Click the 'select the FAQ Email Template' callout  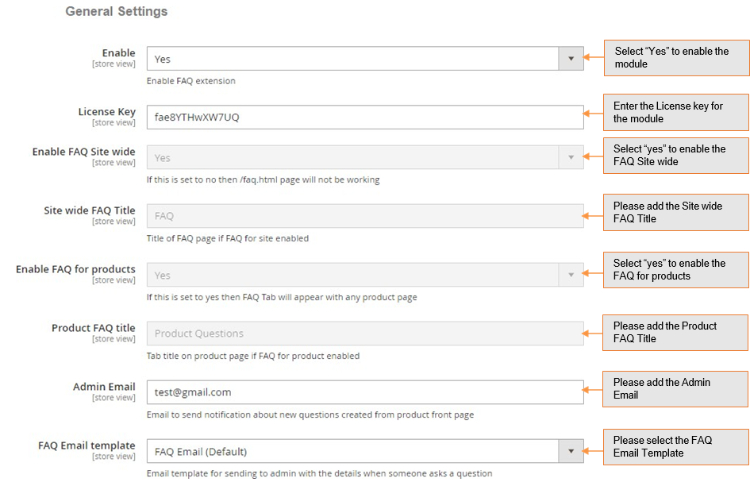click(677, 446)
